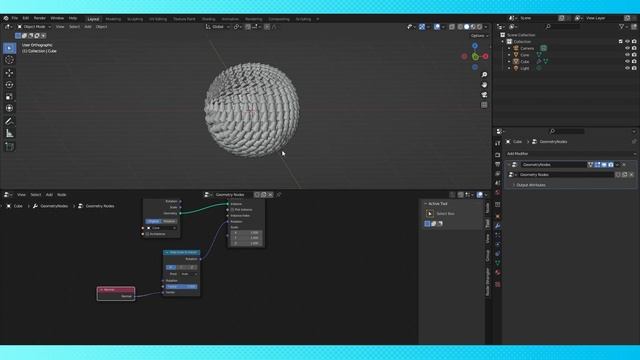
Task: Toggle viewport gizmo visibility button
Action: click(422, 27)
